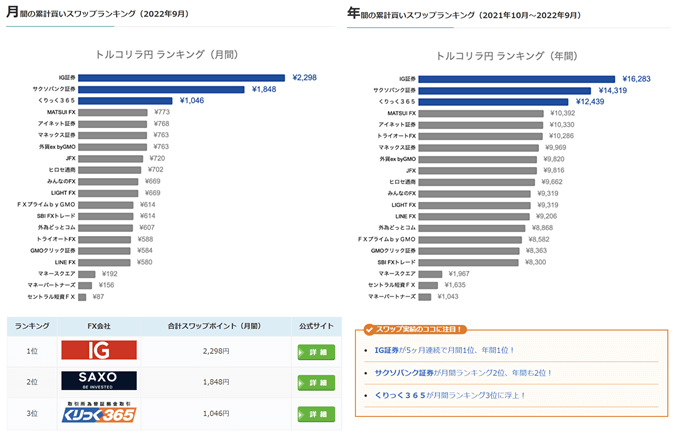Click the FX会社 column header
Viewport: 680px width, 434px height.
(x=99, y=326)
